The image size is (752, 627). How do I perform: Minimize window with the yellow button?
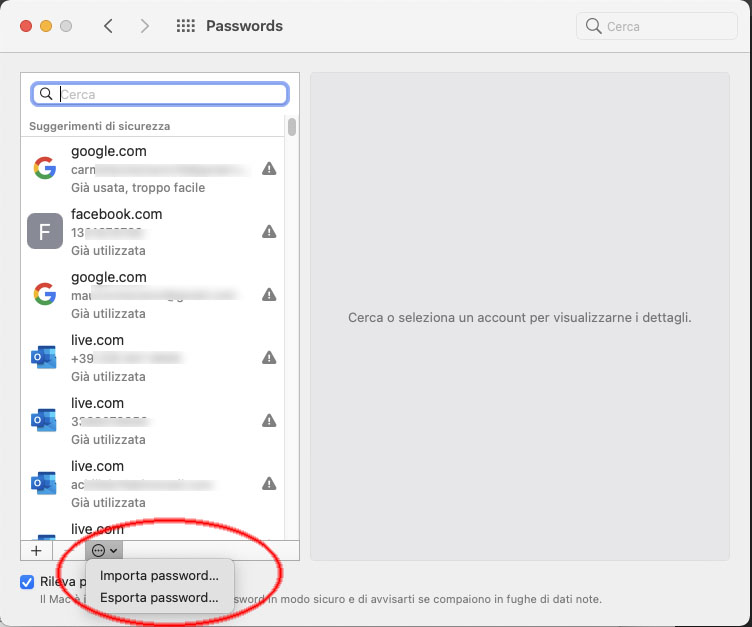46,26
